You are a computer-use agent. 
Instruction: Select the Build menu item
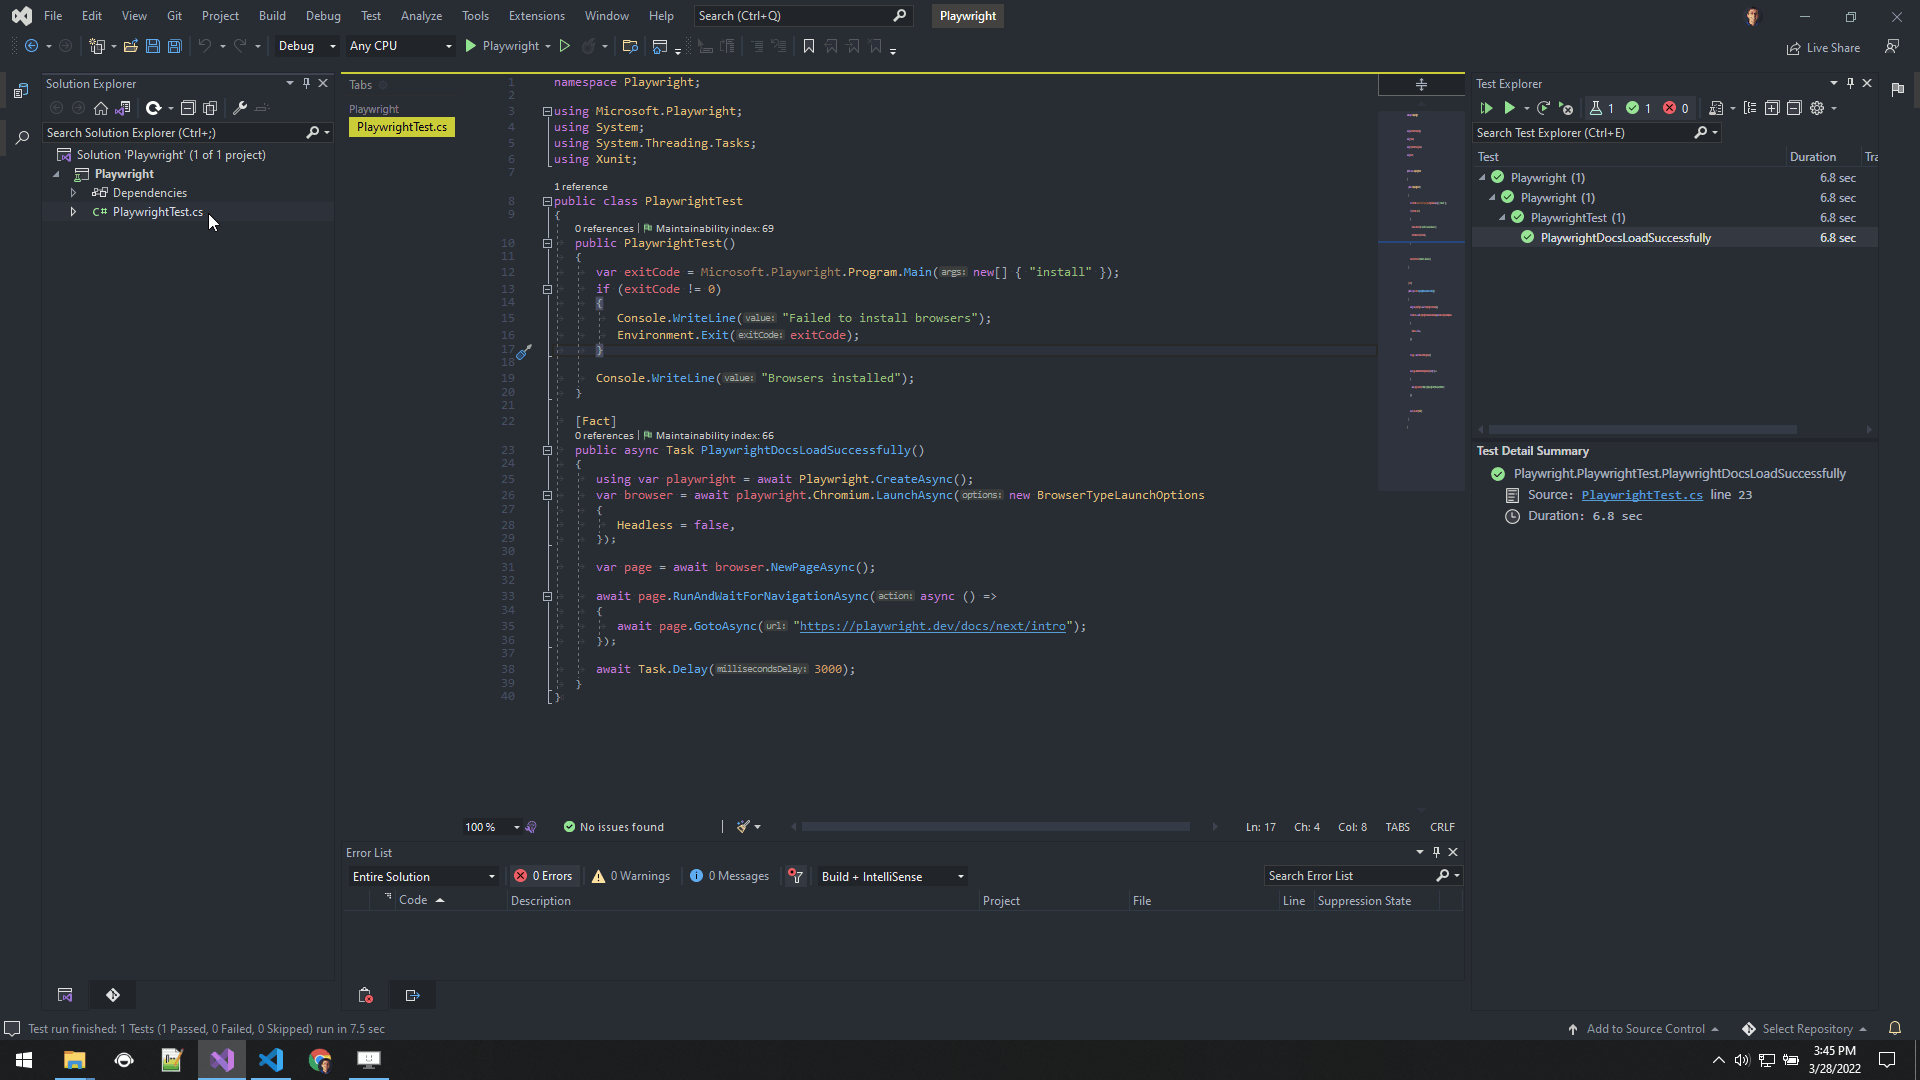pos(272,16)
